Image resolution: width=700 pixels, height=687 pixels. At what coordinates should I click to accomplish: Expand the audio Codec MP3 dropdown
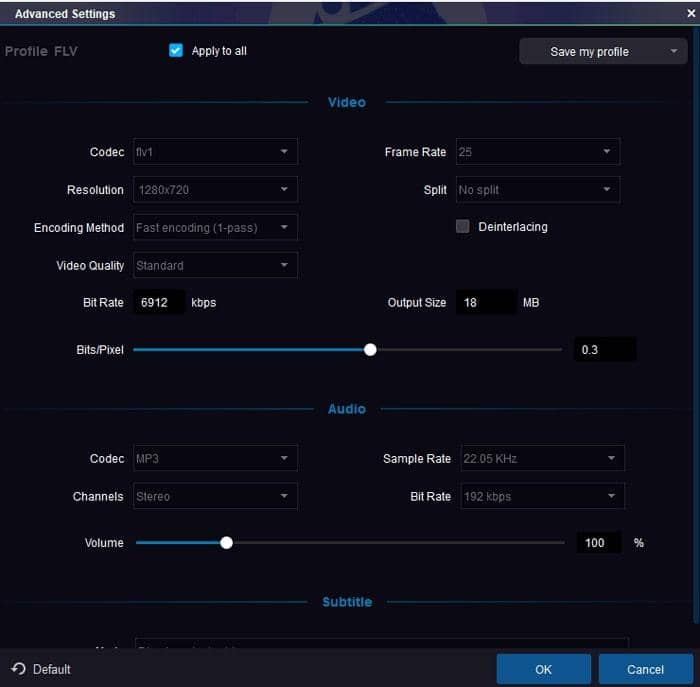(x=215, y=459)
